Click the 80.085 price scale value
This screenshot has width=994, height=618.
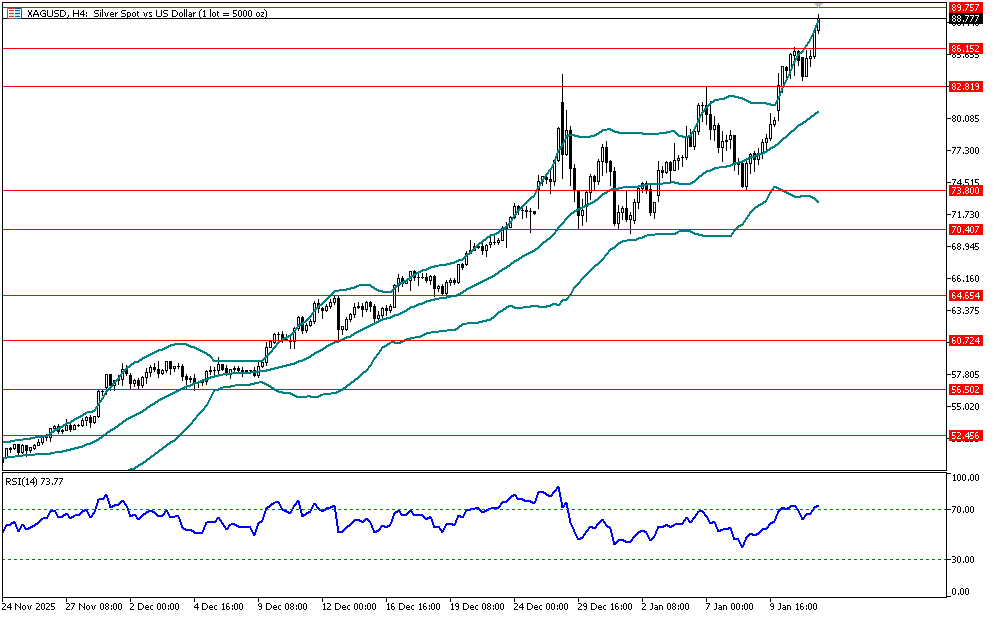[964, 119]
